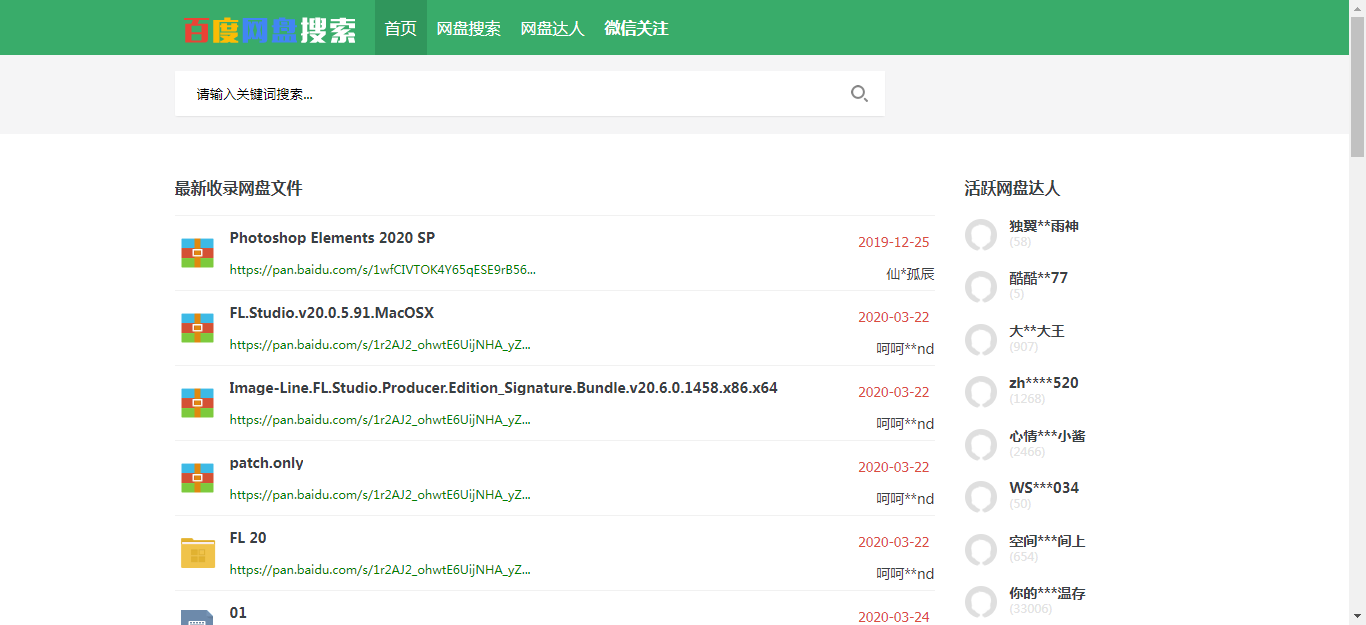Click avatar of user 你的***温存
This screenshot has height=625, width=1366.
click(981, 602)
